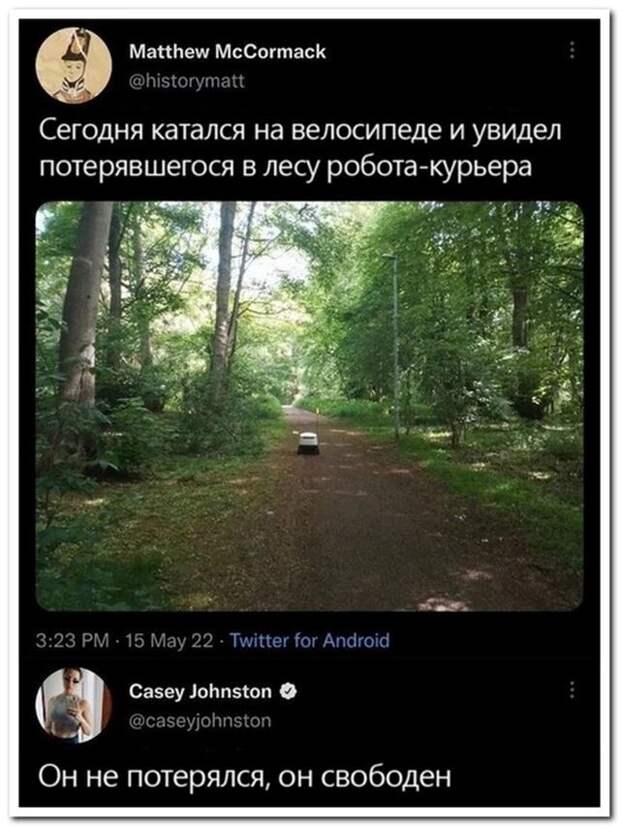The height and width of the screenshot is (827, 620).
Task: Click the 3:23 PM timestamp
Action: [73, 640]
